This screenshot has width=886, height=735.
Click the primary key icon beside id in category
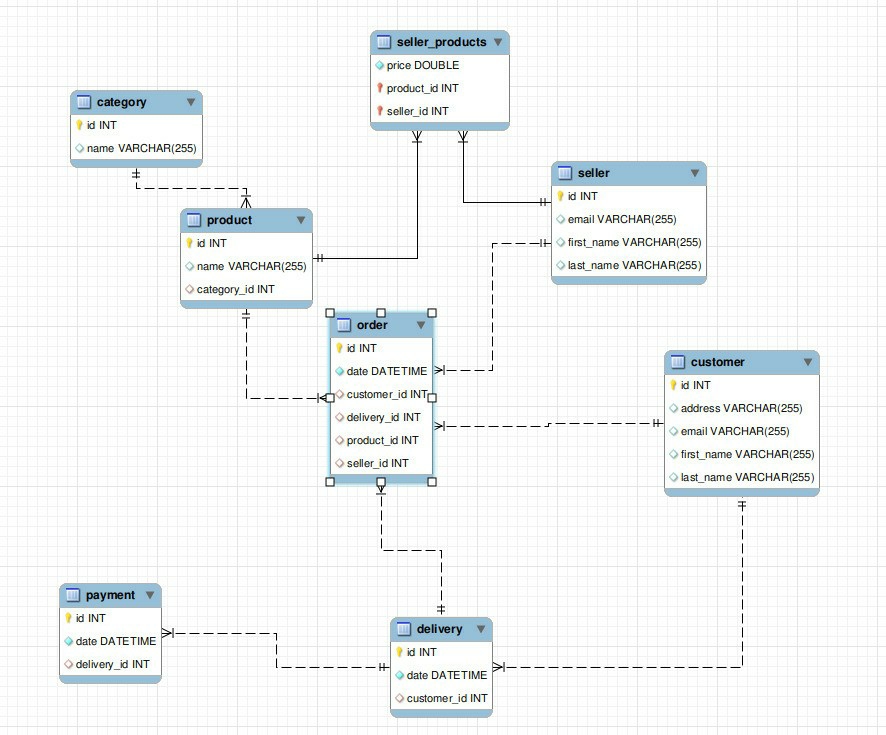click(81, 125)
